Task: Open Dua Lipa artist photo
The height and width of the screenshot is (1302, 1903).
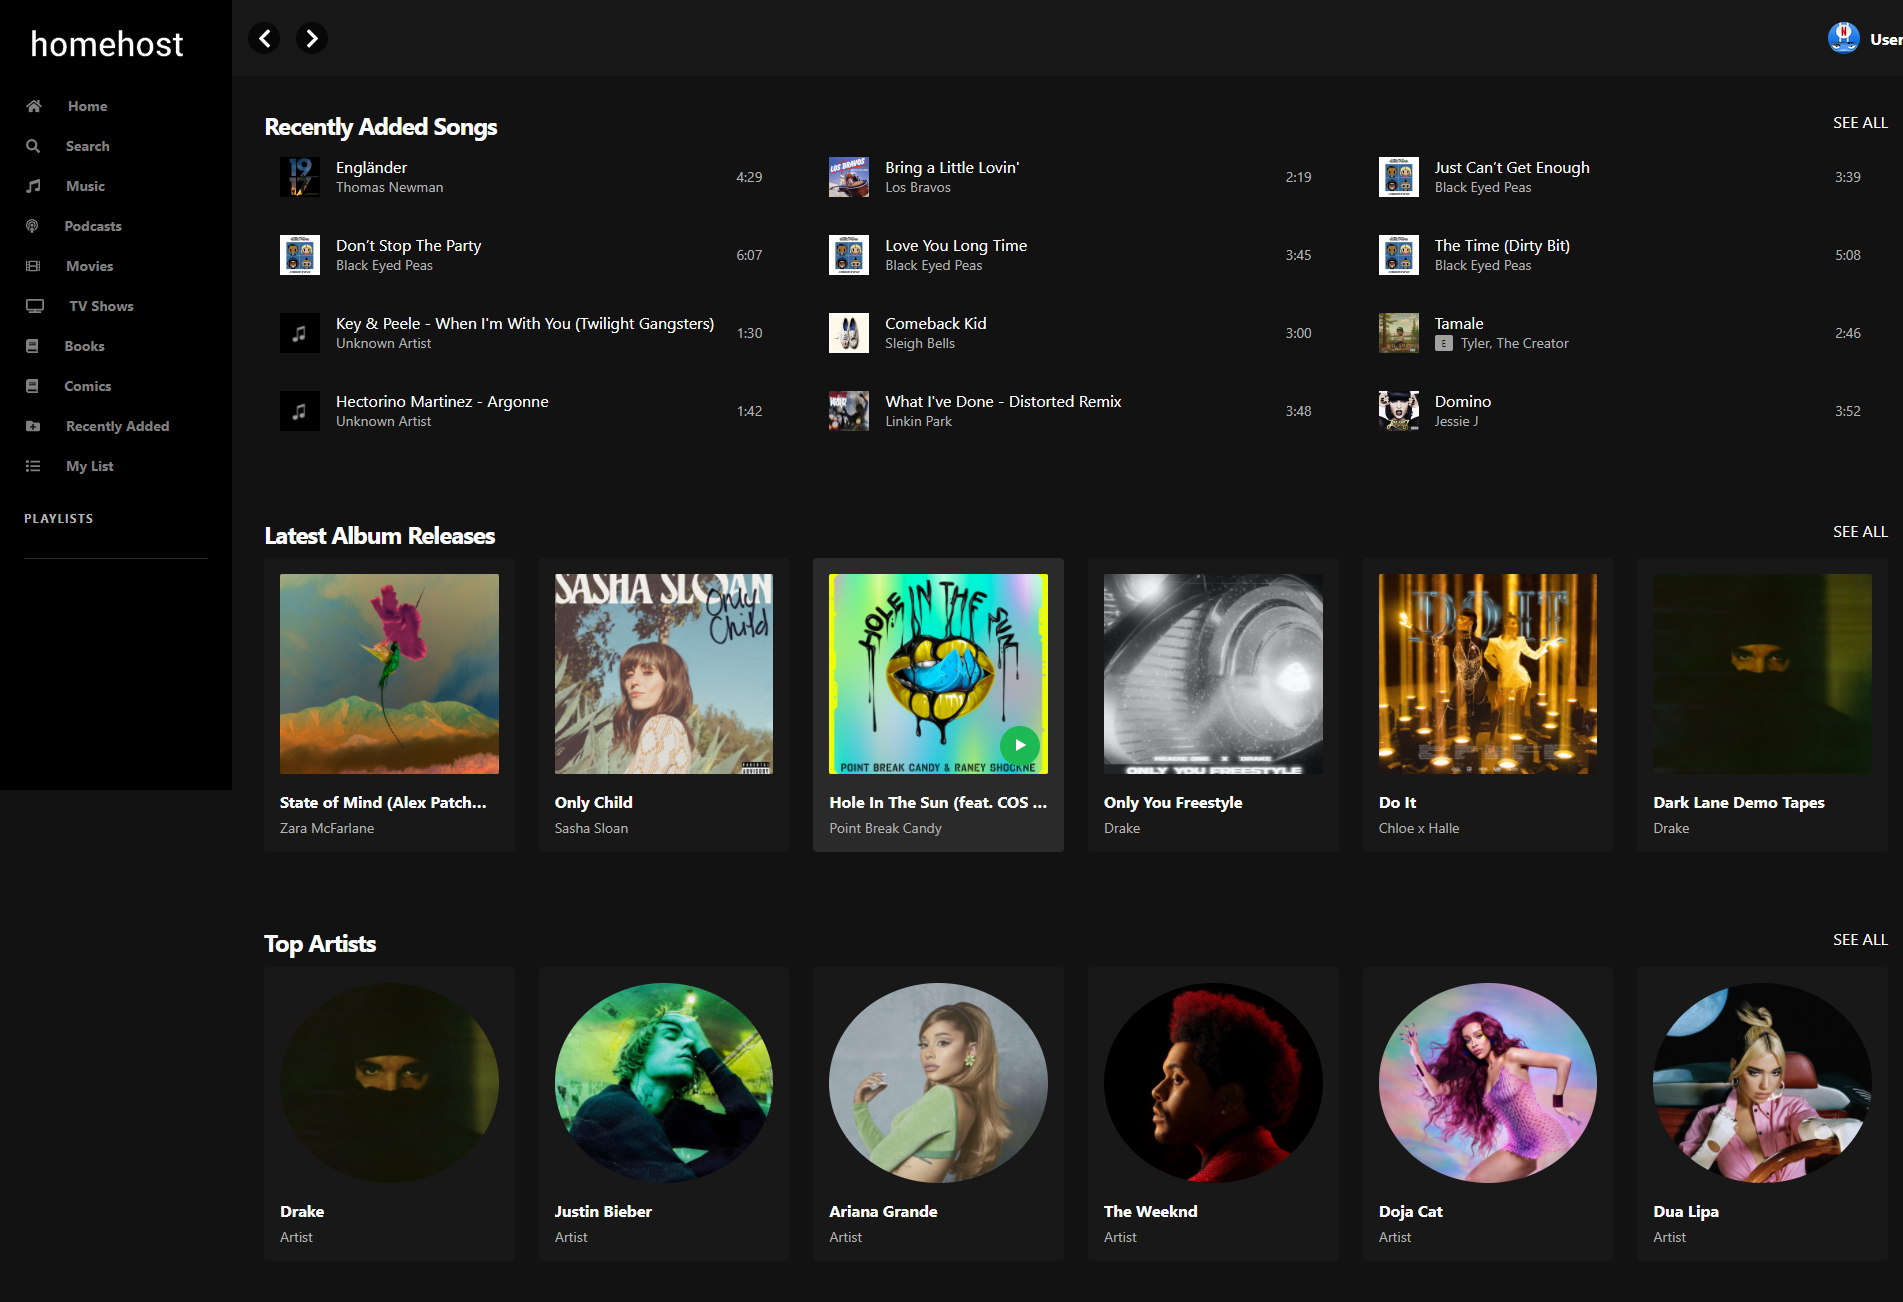Action: pos(1762,1082)
